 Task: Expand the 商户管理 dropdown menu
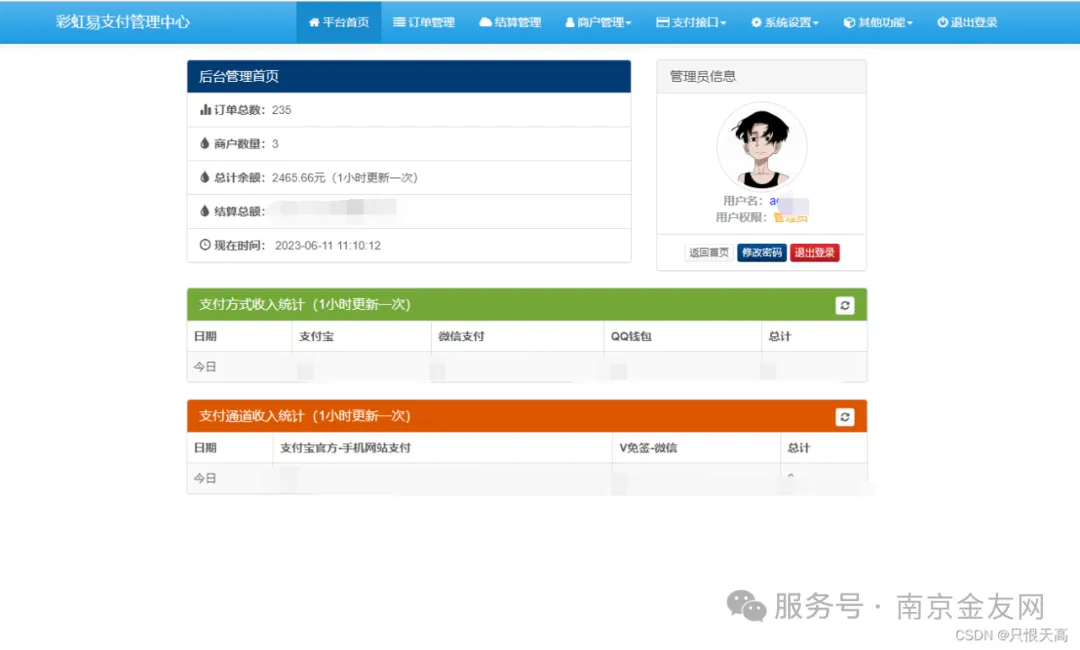598,22
